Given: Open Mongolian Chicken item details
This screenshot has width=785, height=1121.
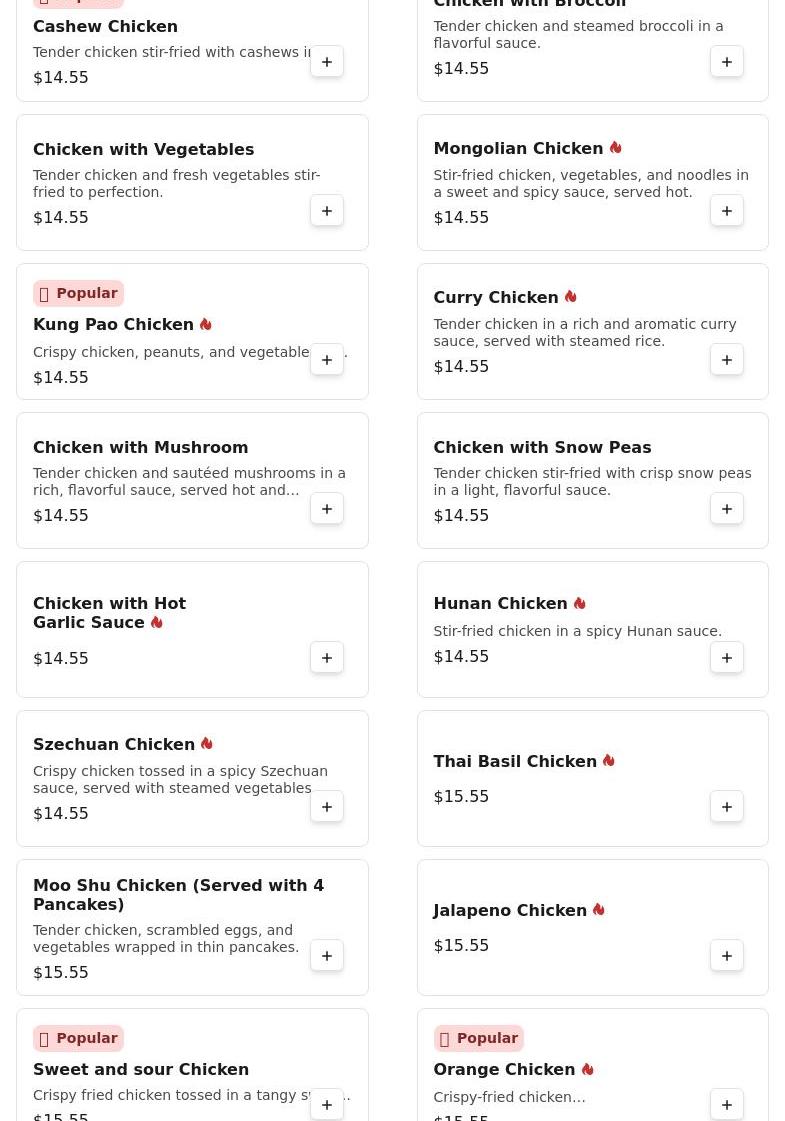Looking at the screenshot, I should 518,149.
